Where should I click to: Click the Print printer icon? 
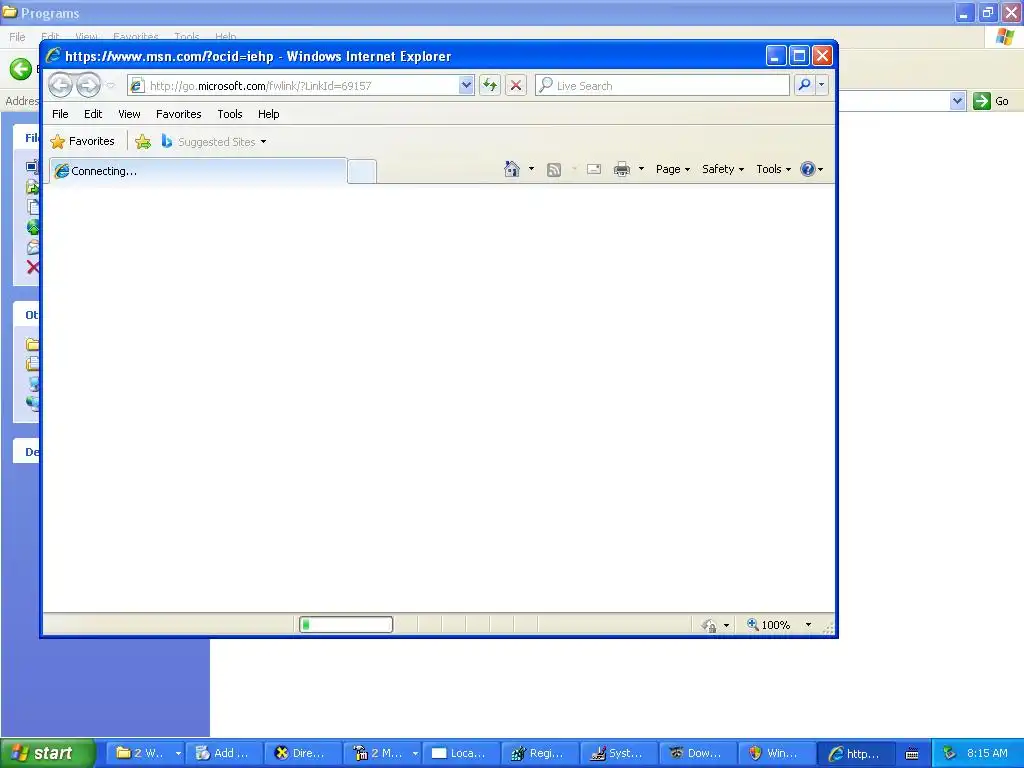tap(622, 169)
